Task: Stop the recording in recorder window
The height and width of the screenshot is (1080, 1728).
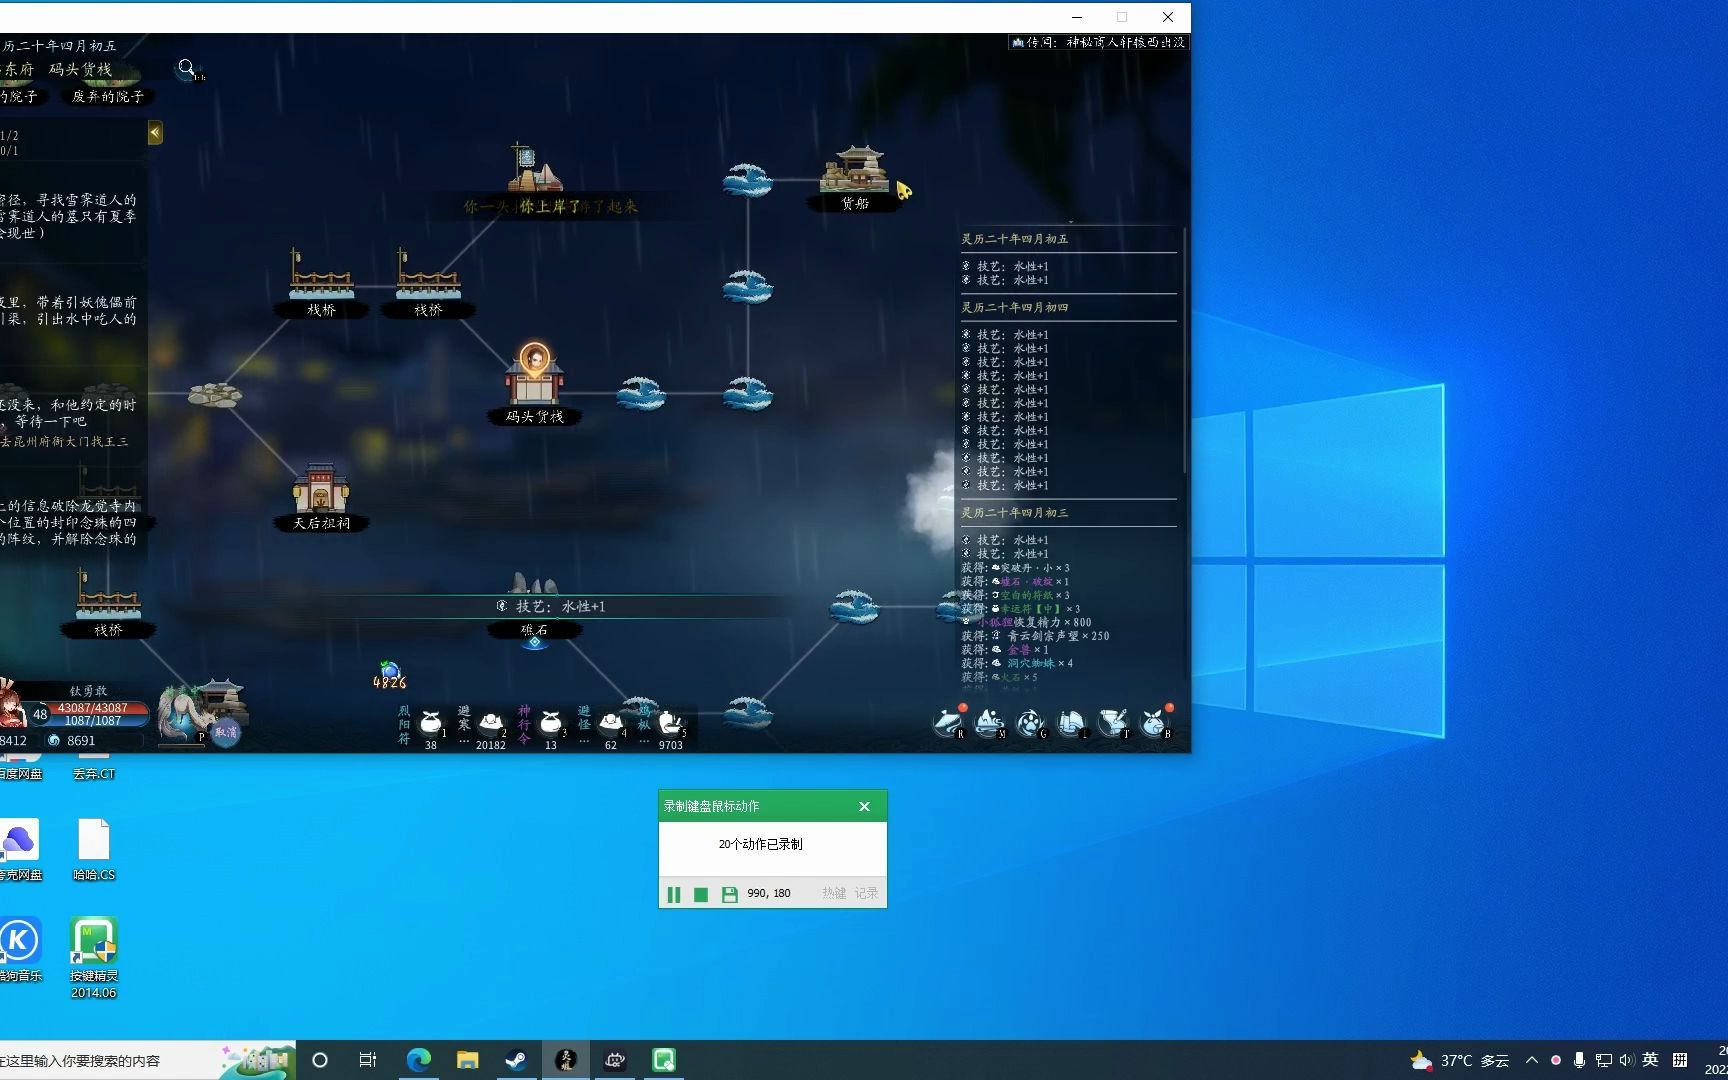Action: click(701, 894)
